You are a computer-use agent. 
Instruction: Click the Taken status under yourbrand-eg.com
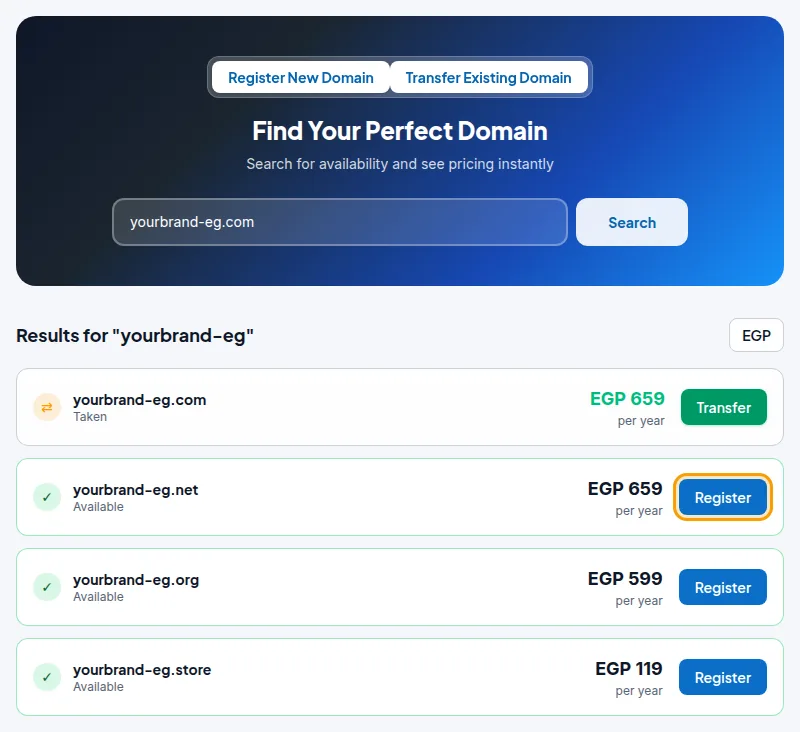click(90, 417)
